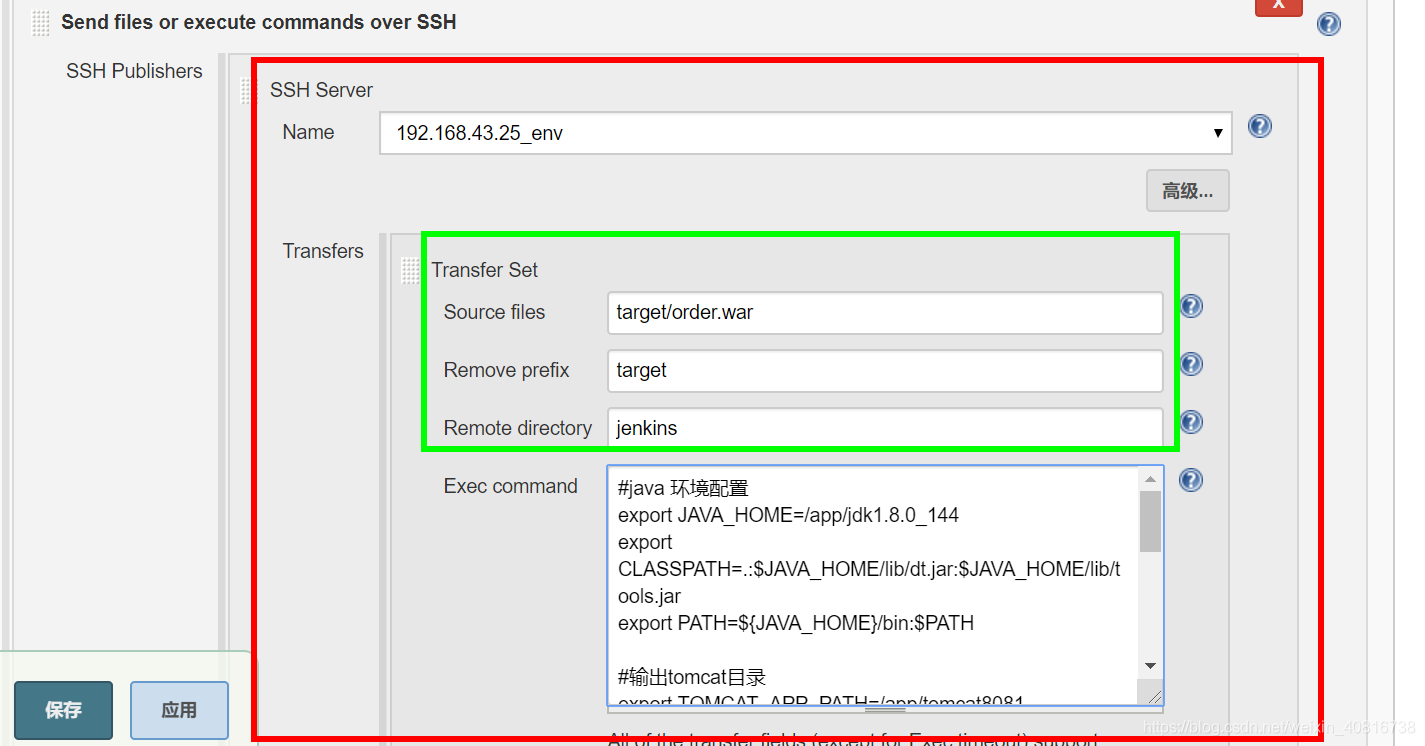Viewport: 1425px width, 746px height.
Task: Click Exec command scrollbar up arrow
Action: [1150, 479]
